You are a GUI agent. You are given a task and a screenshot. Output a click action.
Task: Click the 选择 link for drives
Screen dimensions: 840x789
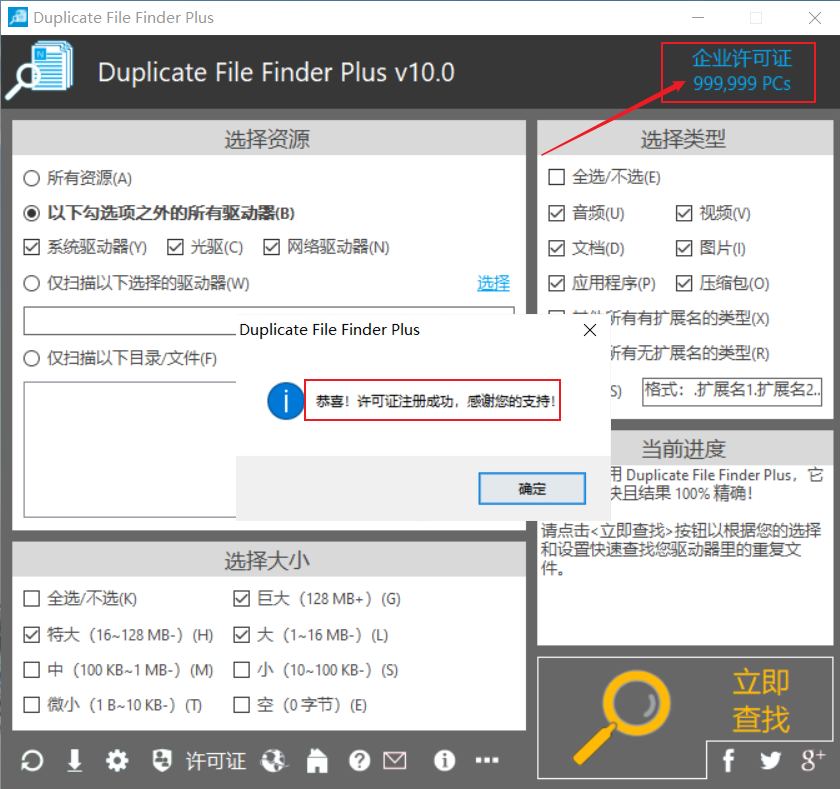click(x=493, y=283)
